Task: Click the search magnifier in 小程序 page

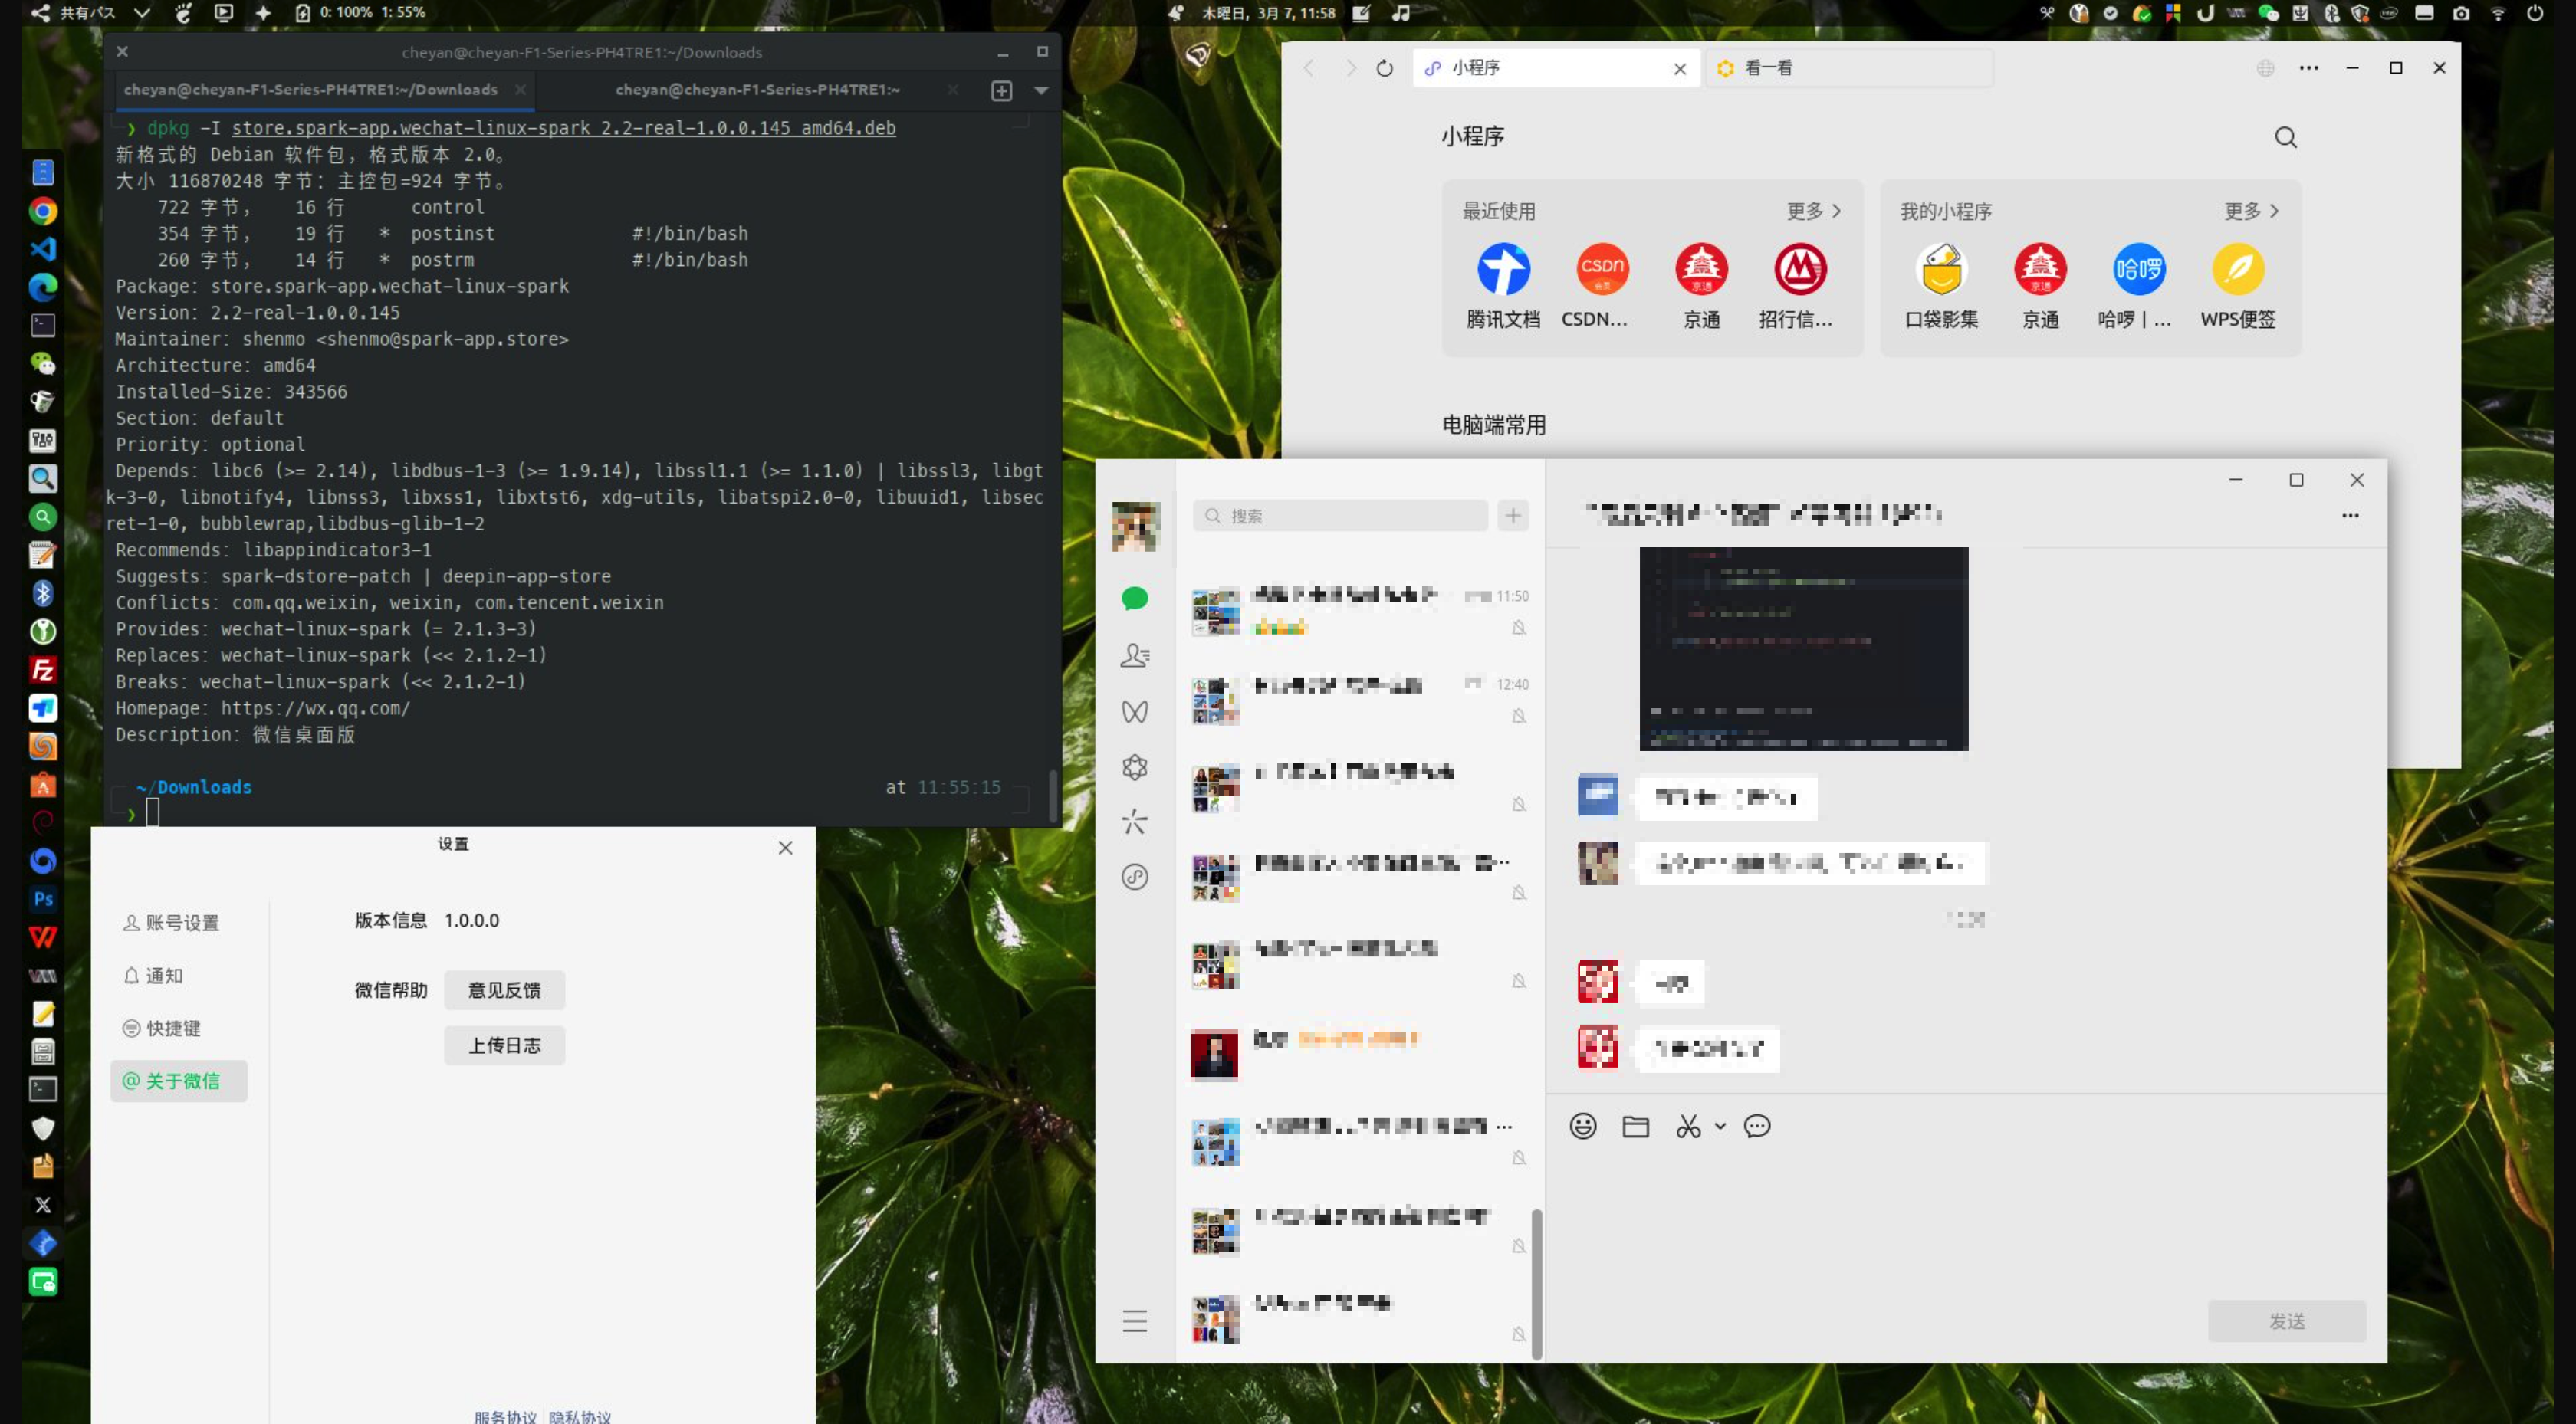Action: (2286, 137)
